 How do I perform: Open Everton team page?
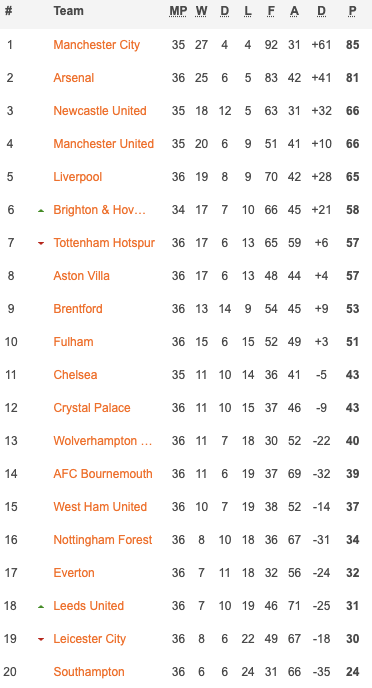click(x=74, y=573)
